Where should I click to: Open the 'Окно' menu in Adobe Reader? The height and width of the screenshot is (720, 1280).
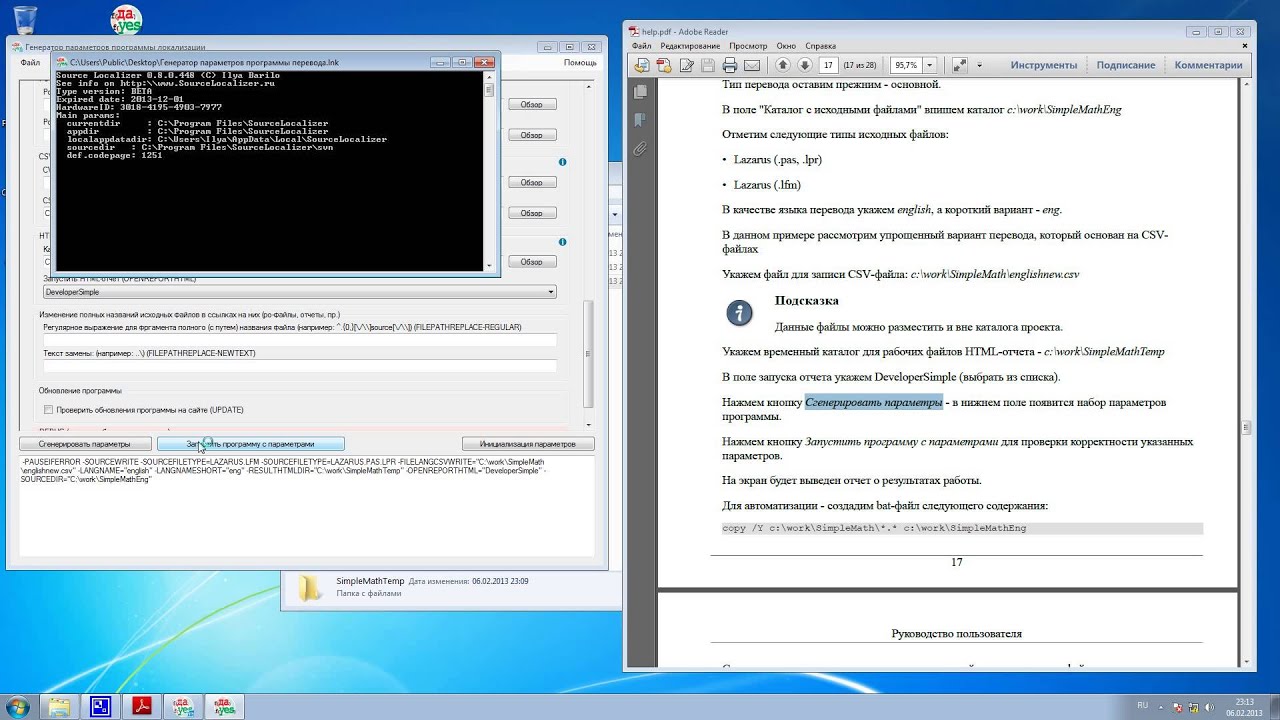786,46
